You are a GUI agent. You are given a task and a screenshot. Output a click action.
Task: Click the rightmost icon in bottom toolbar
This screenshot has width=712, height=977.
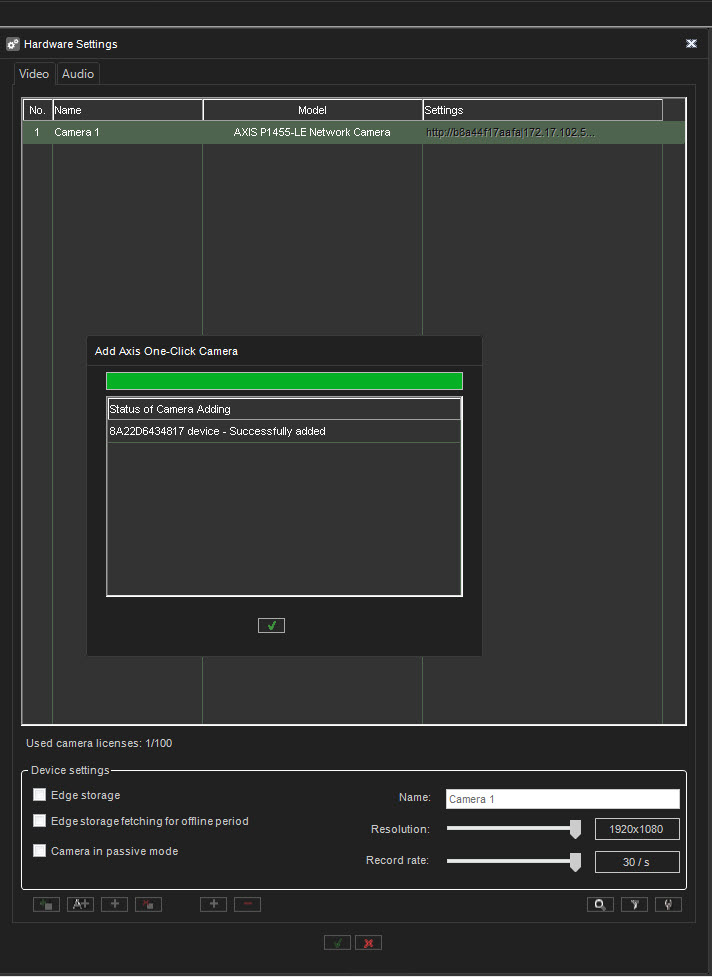click(x=668, y=904)
